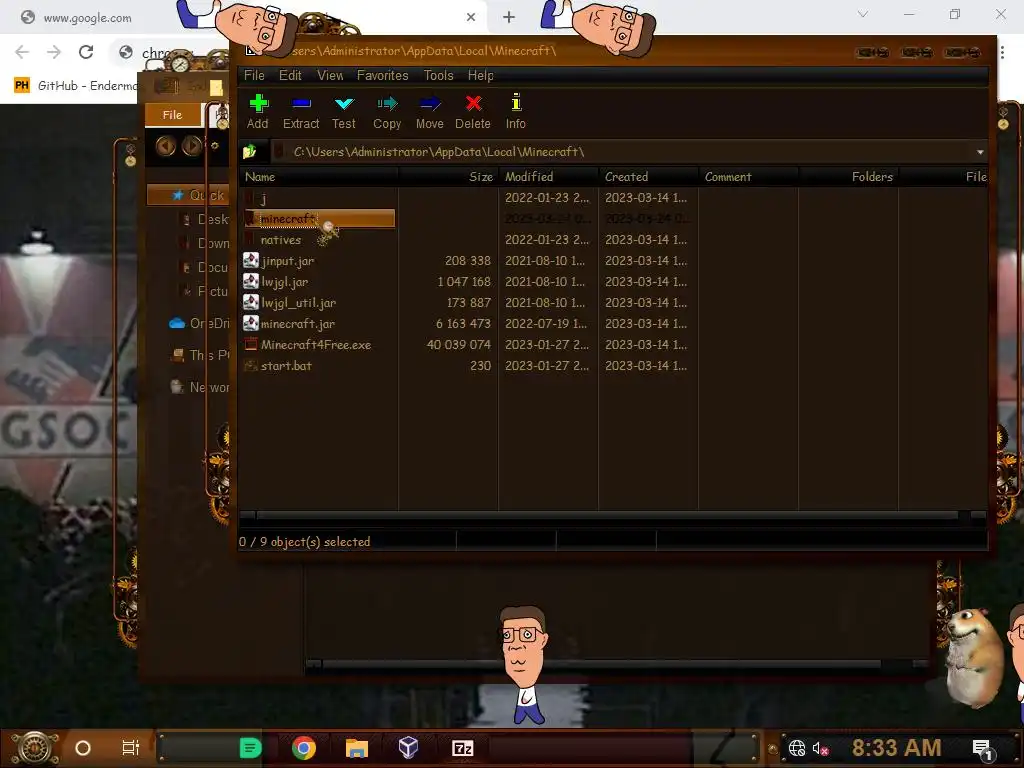
Task: Open the GitHub - Enderma bookmark in Chrome
Action: click(x=76, y=86)
